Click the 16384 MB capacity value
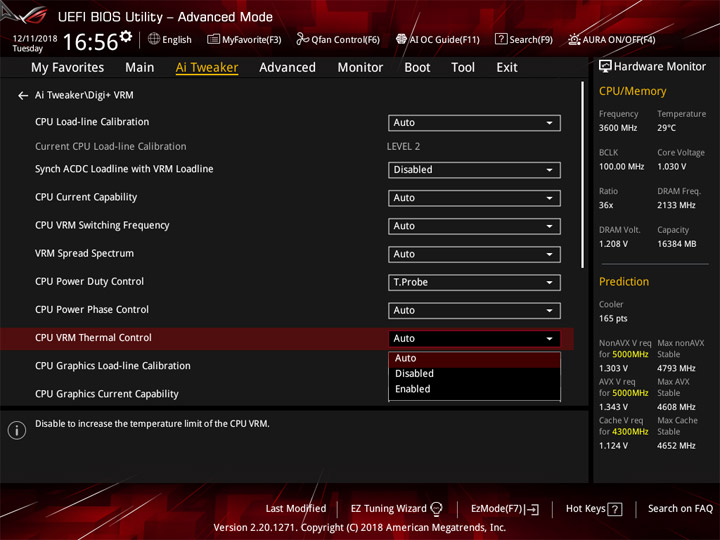 [676, 244]
